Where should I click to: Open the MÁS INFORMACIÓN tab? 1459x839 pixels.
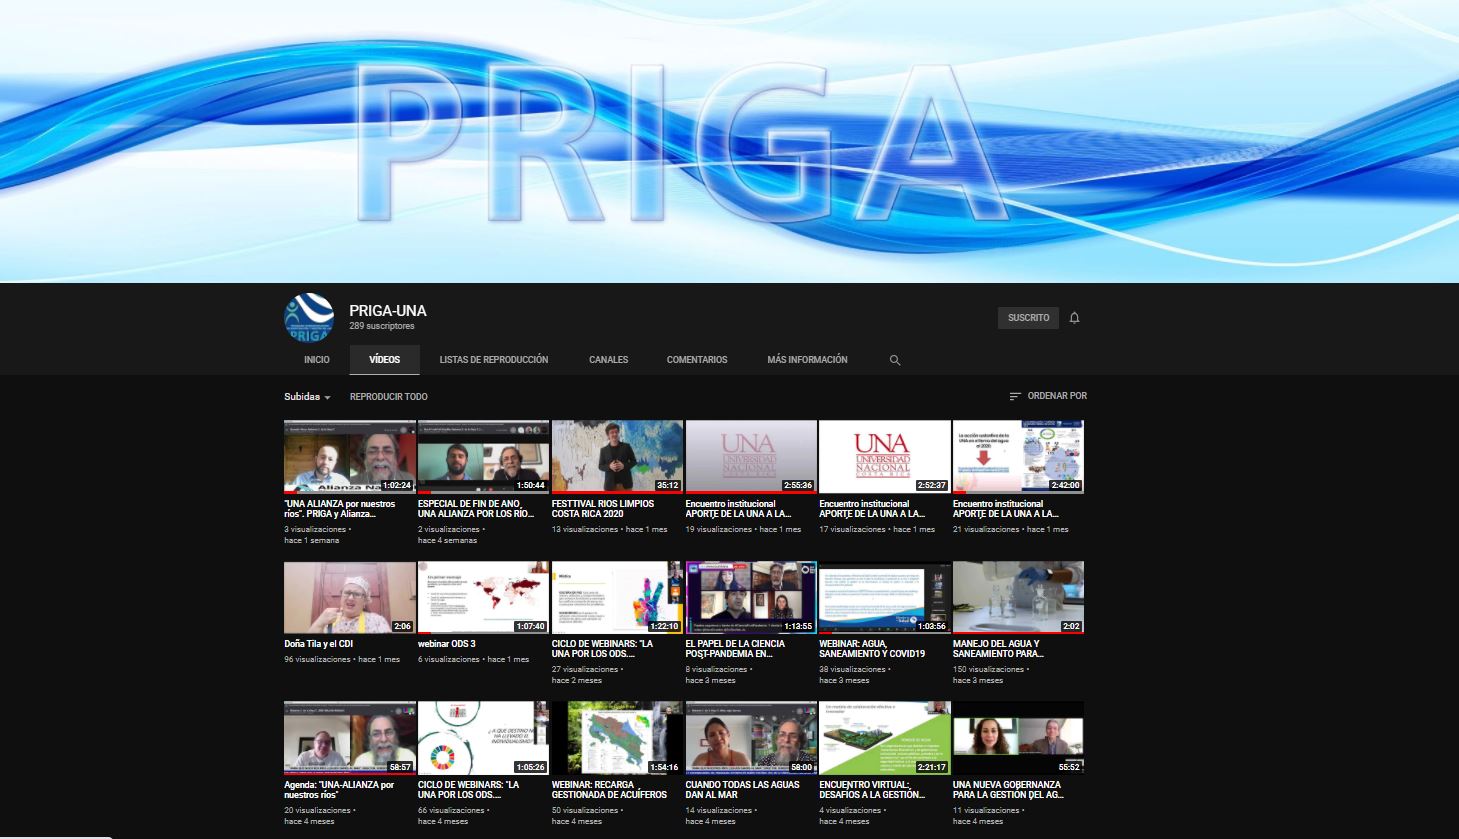click(807, 360)
